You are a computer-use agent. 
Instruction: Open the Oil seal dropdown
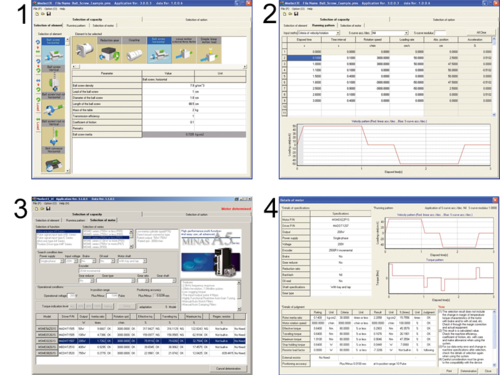coord(112,261)
